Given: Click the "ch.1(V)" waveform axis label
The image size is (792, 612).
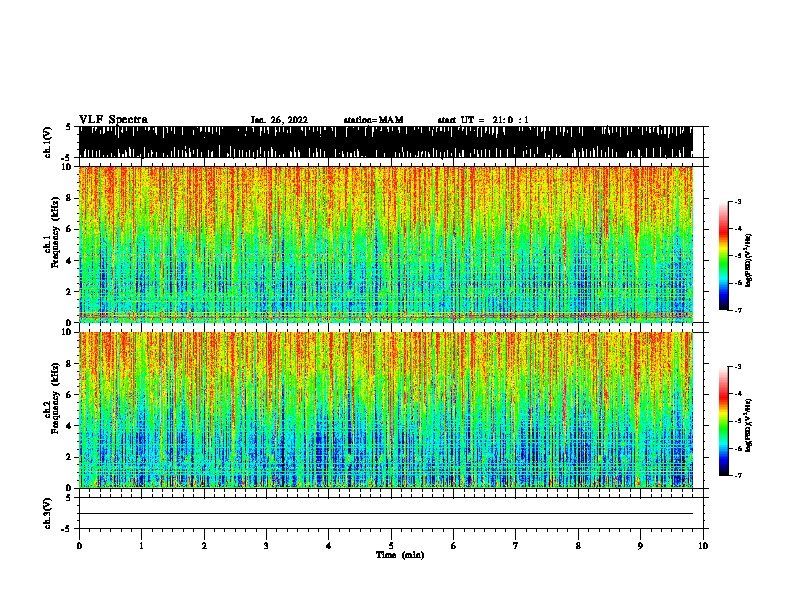Looking at the screenshot, I should (48, 142).
